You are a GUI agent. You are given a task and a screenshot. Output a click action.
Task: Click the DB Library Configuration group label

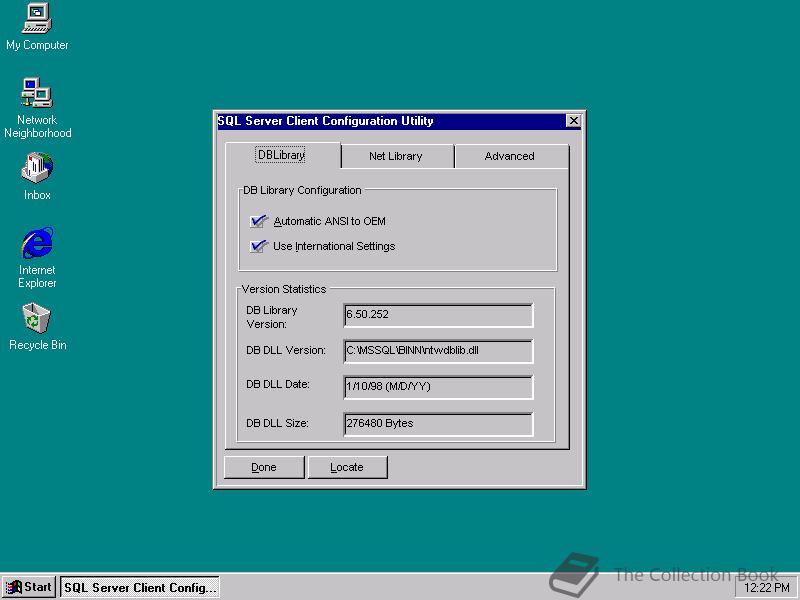tap(302, 190)
